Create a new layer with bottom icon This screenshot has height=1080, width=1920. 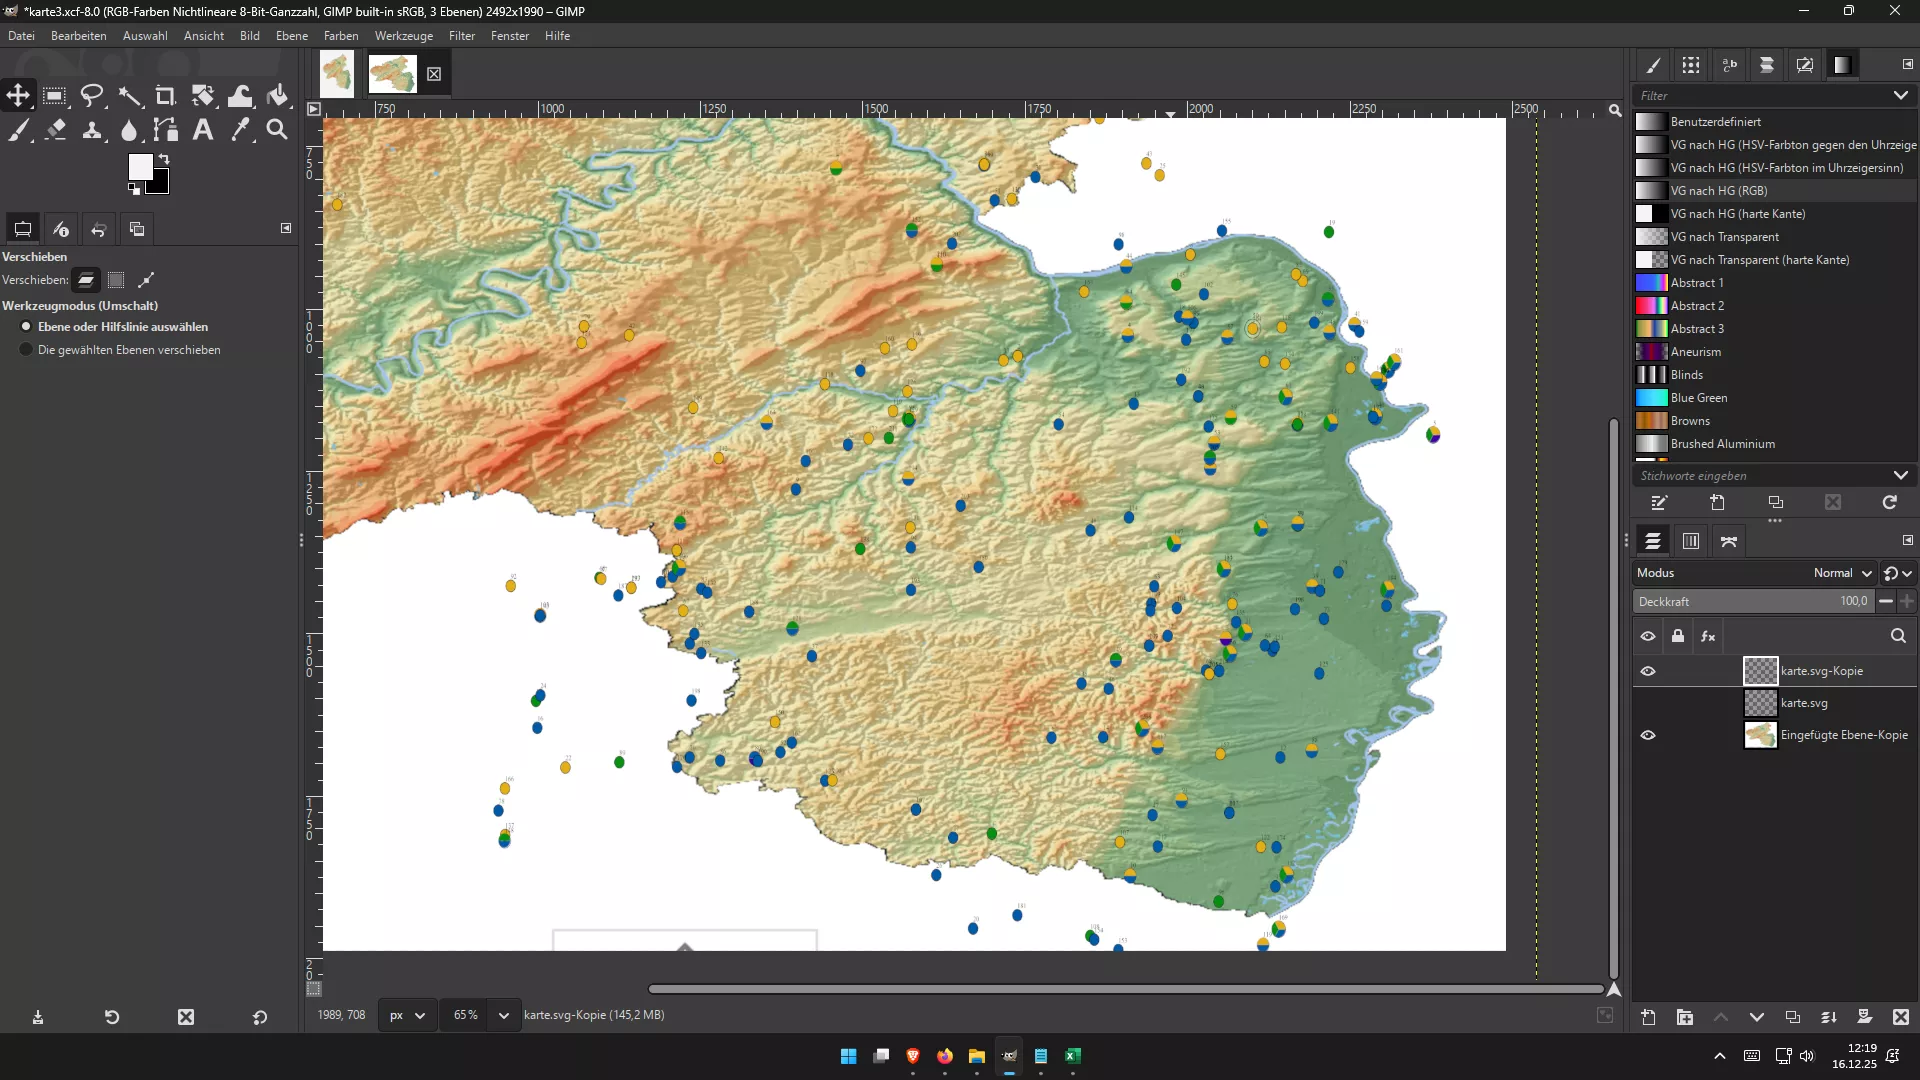(1648, 1017)
